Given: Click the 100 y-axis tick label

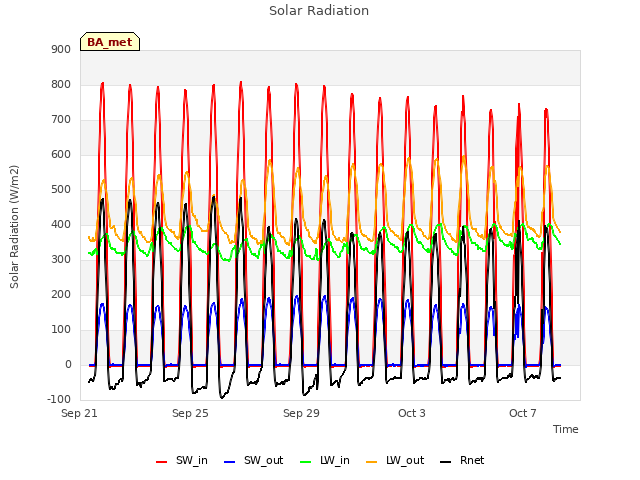Looking at the screenshot, I should [x=61, y=330].
